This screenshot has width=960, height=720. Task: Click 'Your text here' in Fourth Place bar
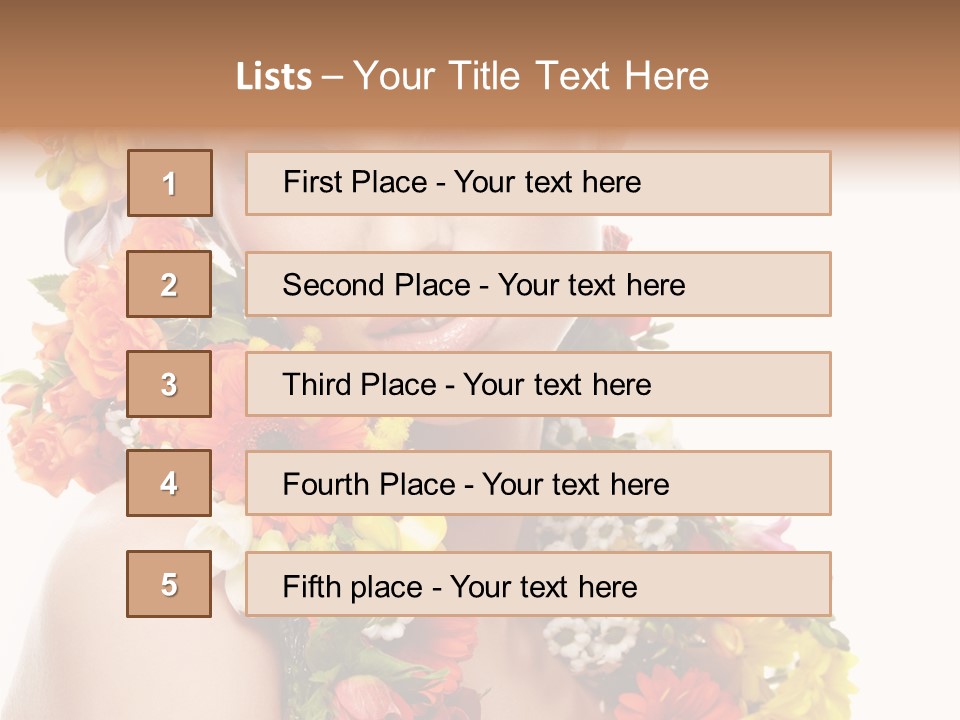point(576,484)
